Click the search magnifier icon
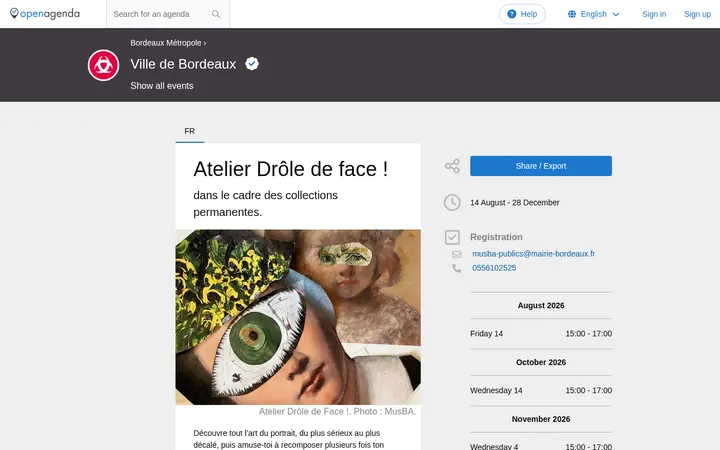 coord(216,14)
